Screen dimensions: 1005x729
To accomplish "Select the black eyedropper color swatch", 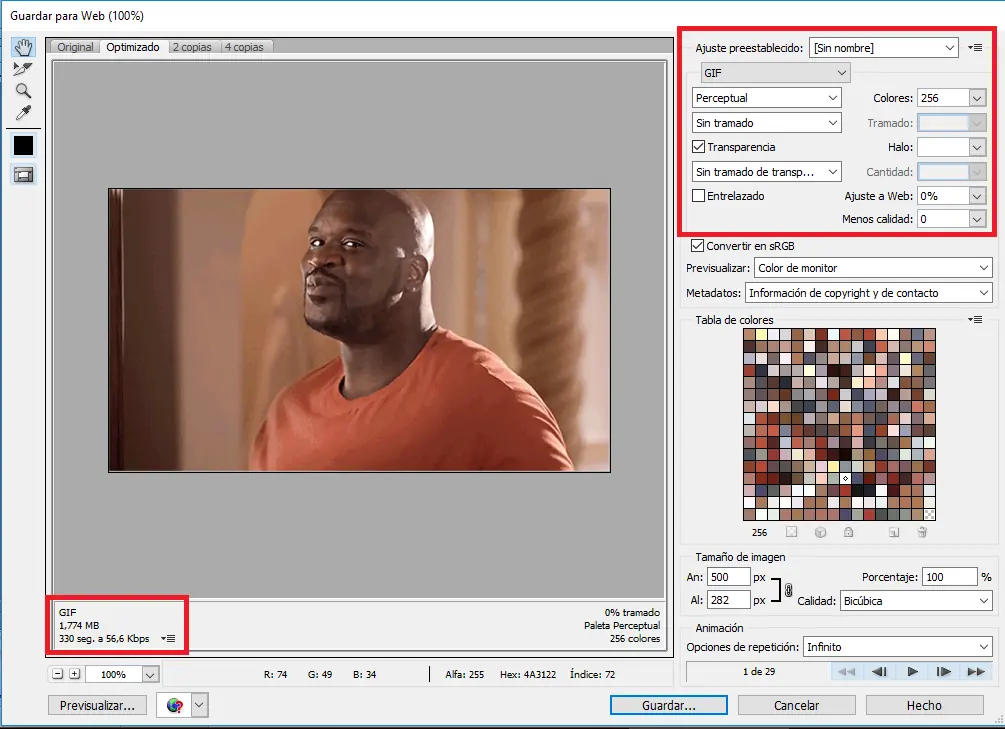I will (x=23, y=144).
